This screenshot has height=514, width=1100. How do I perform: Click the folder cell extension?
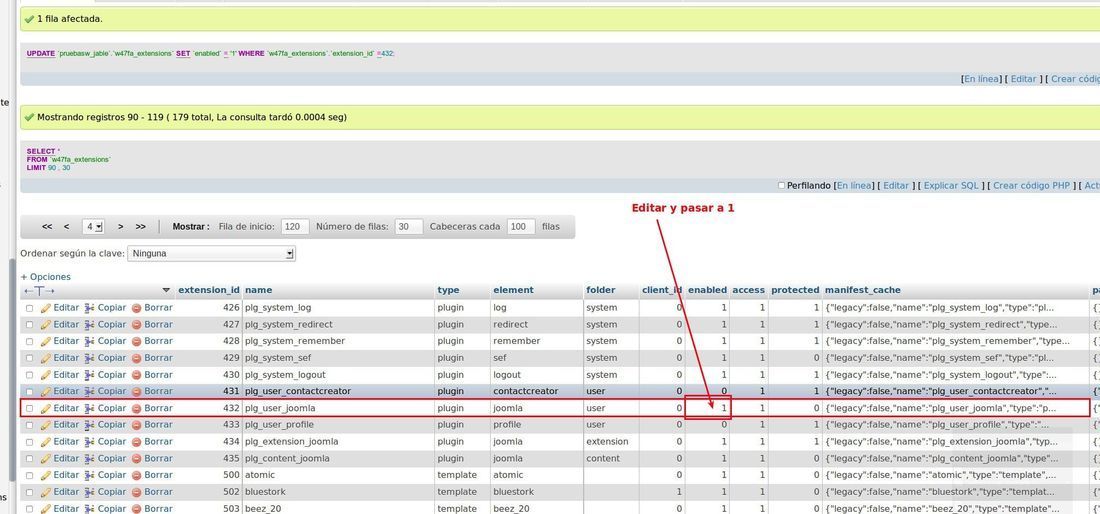610,442
